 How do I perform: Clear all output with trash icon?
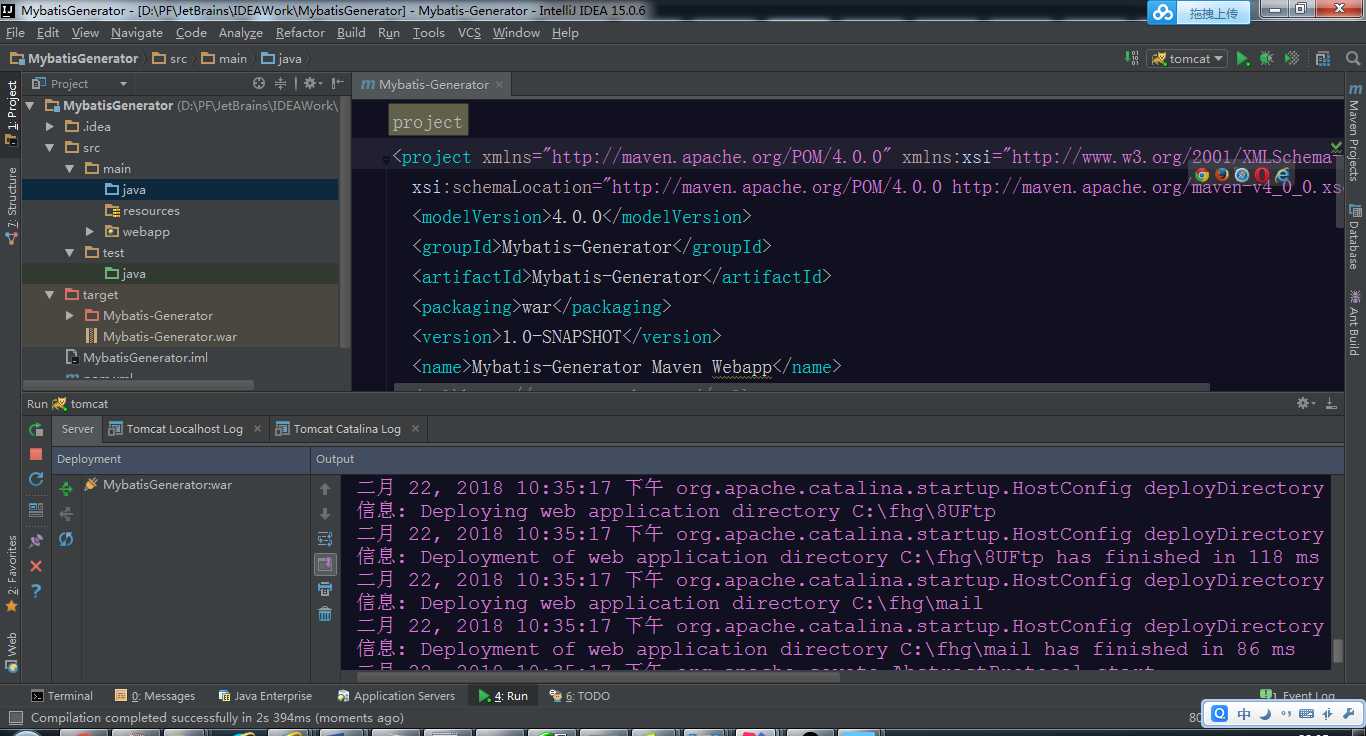pyautogui.click(x=325, y=614)
